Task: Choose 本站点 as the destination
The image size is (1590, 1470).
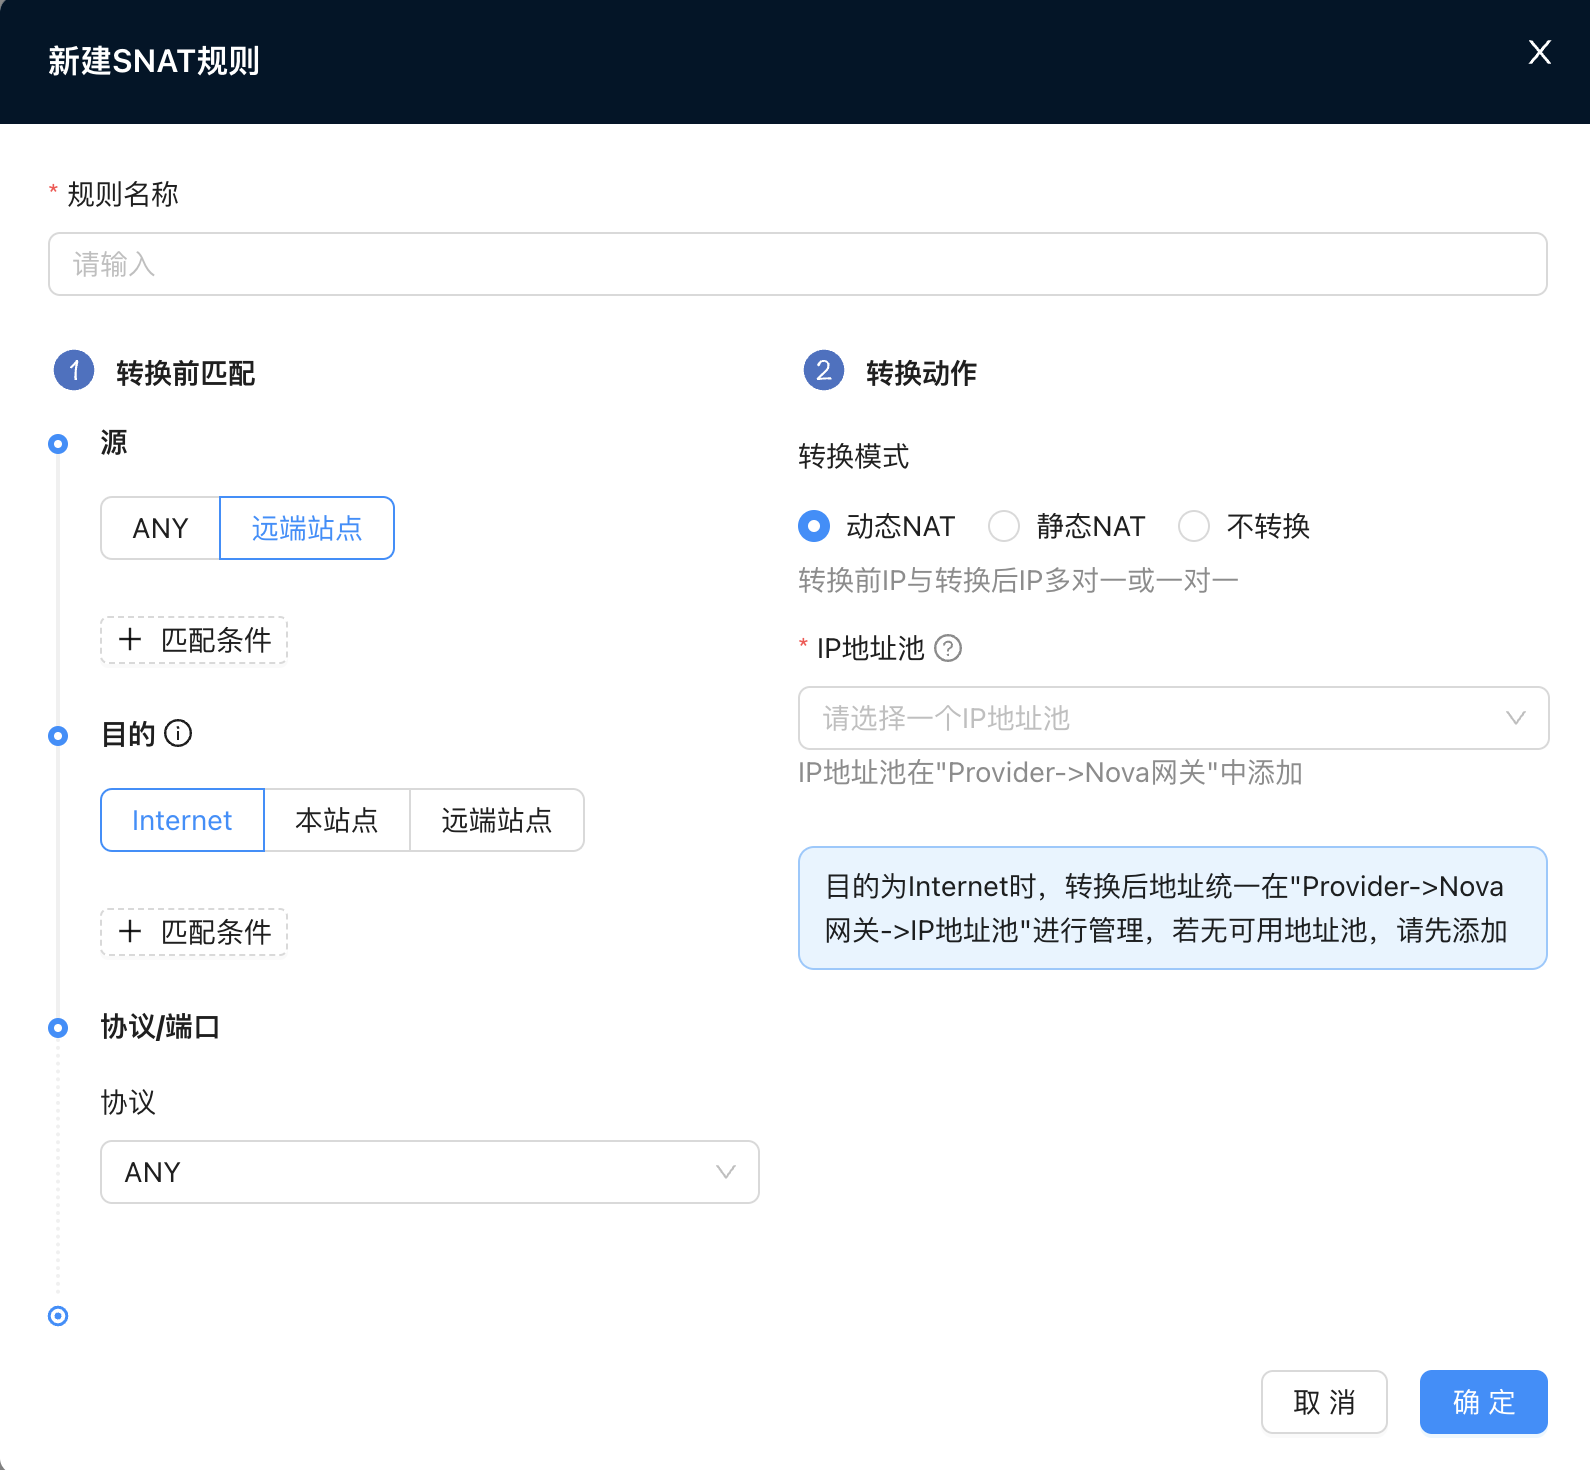Action: tap(337, 820)
